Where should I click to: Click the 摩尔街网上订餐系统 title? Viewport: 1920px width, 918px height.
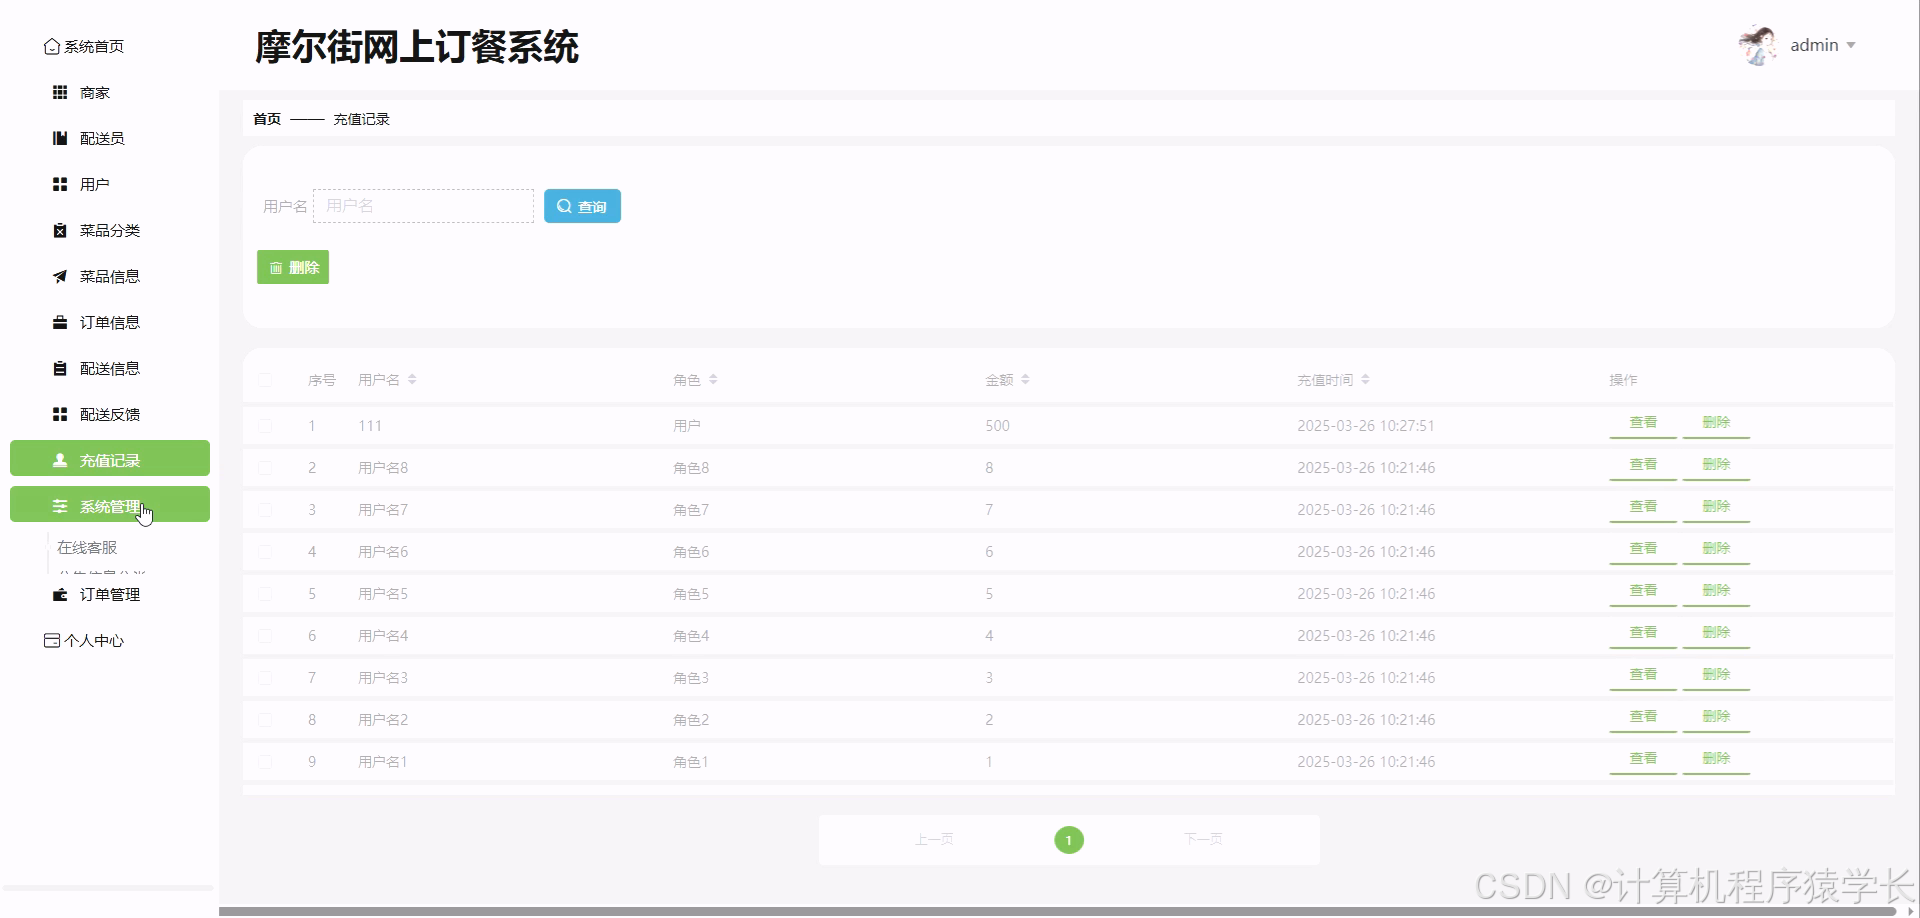pos(417,47)
